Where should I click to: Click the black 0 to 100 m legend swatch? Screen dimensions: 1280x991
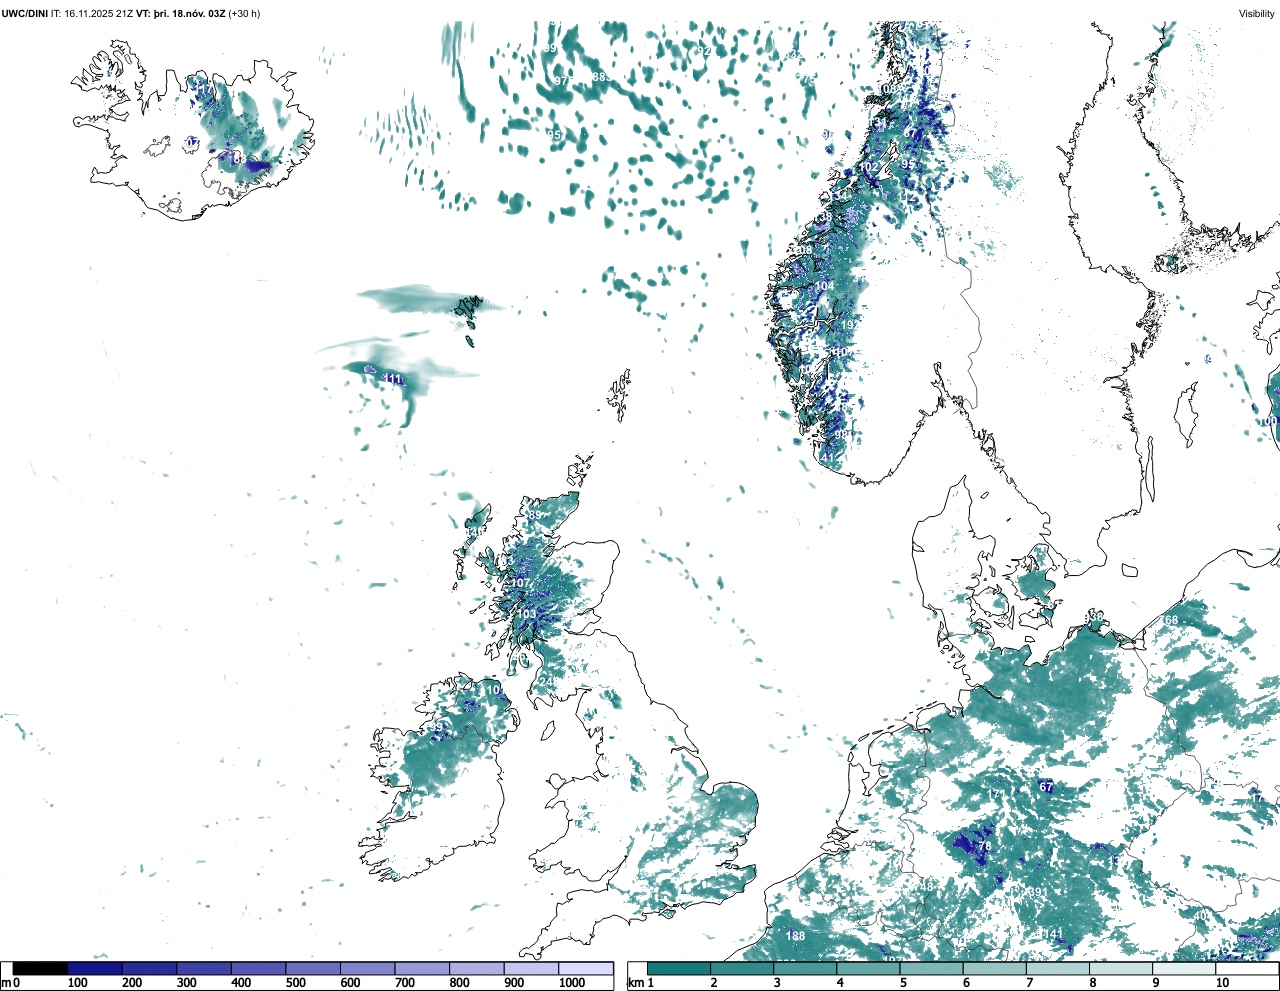(x=41, y=968)
